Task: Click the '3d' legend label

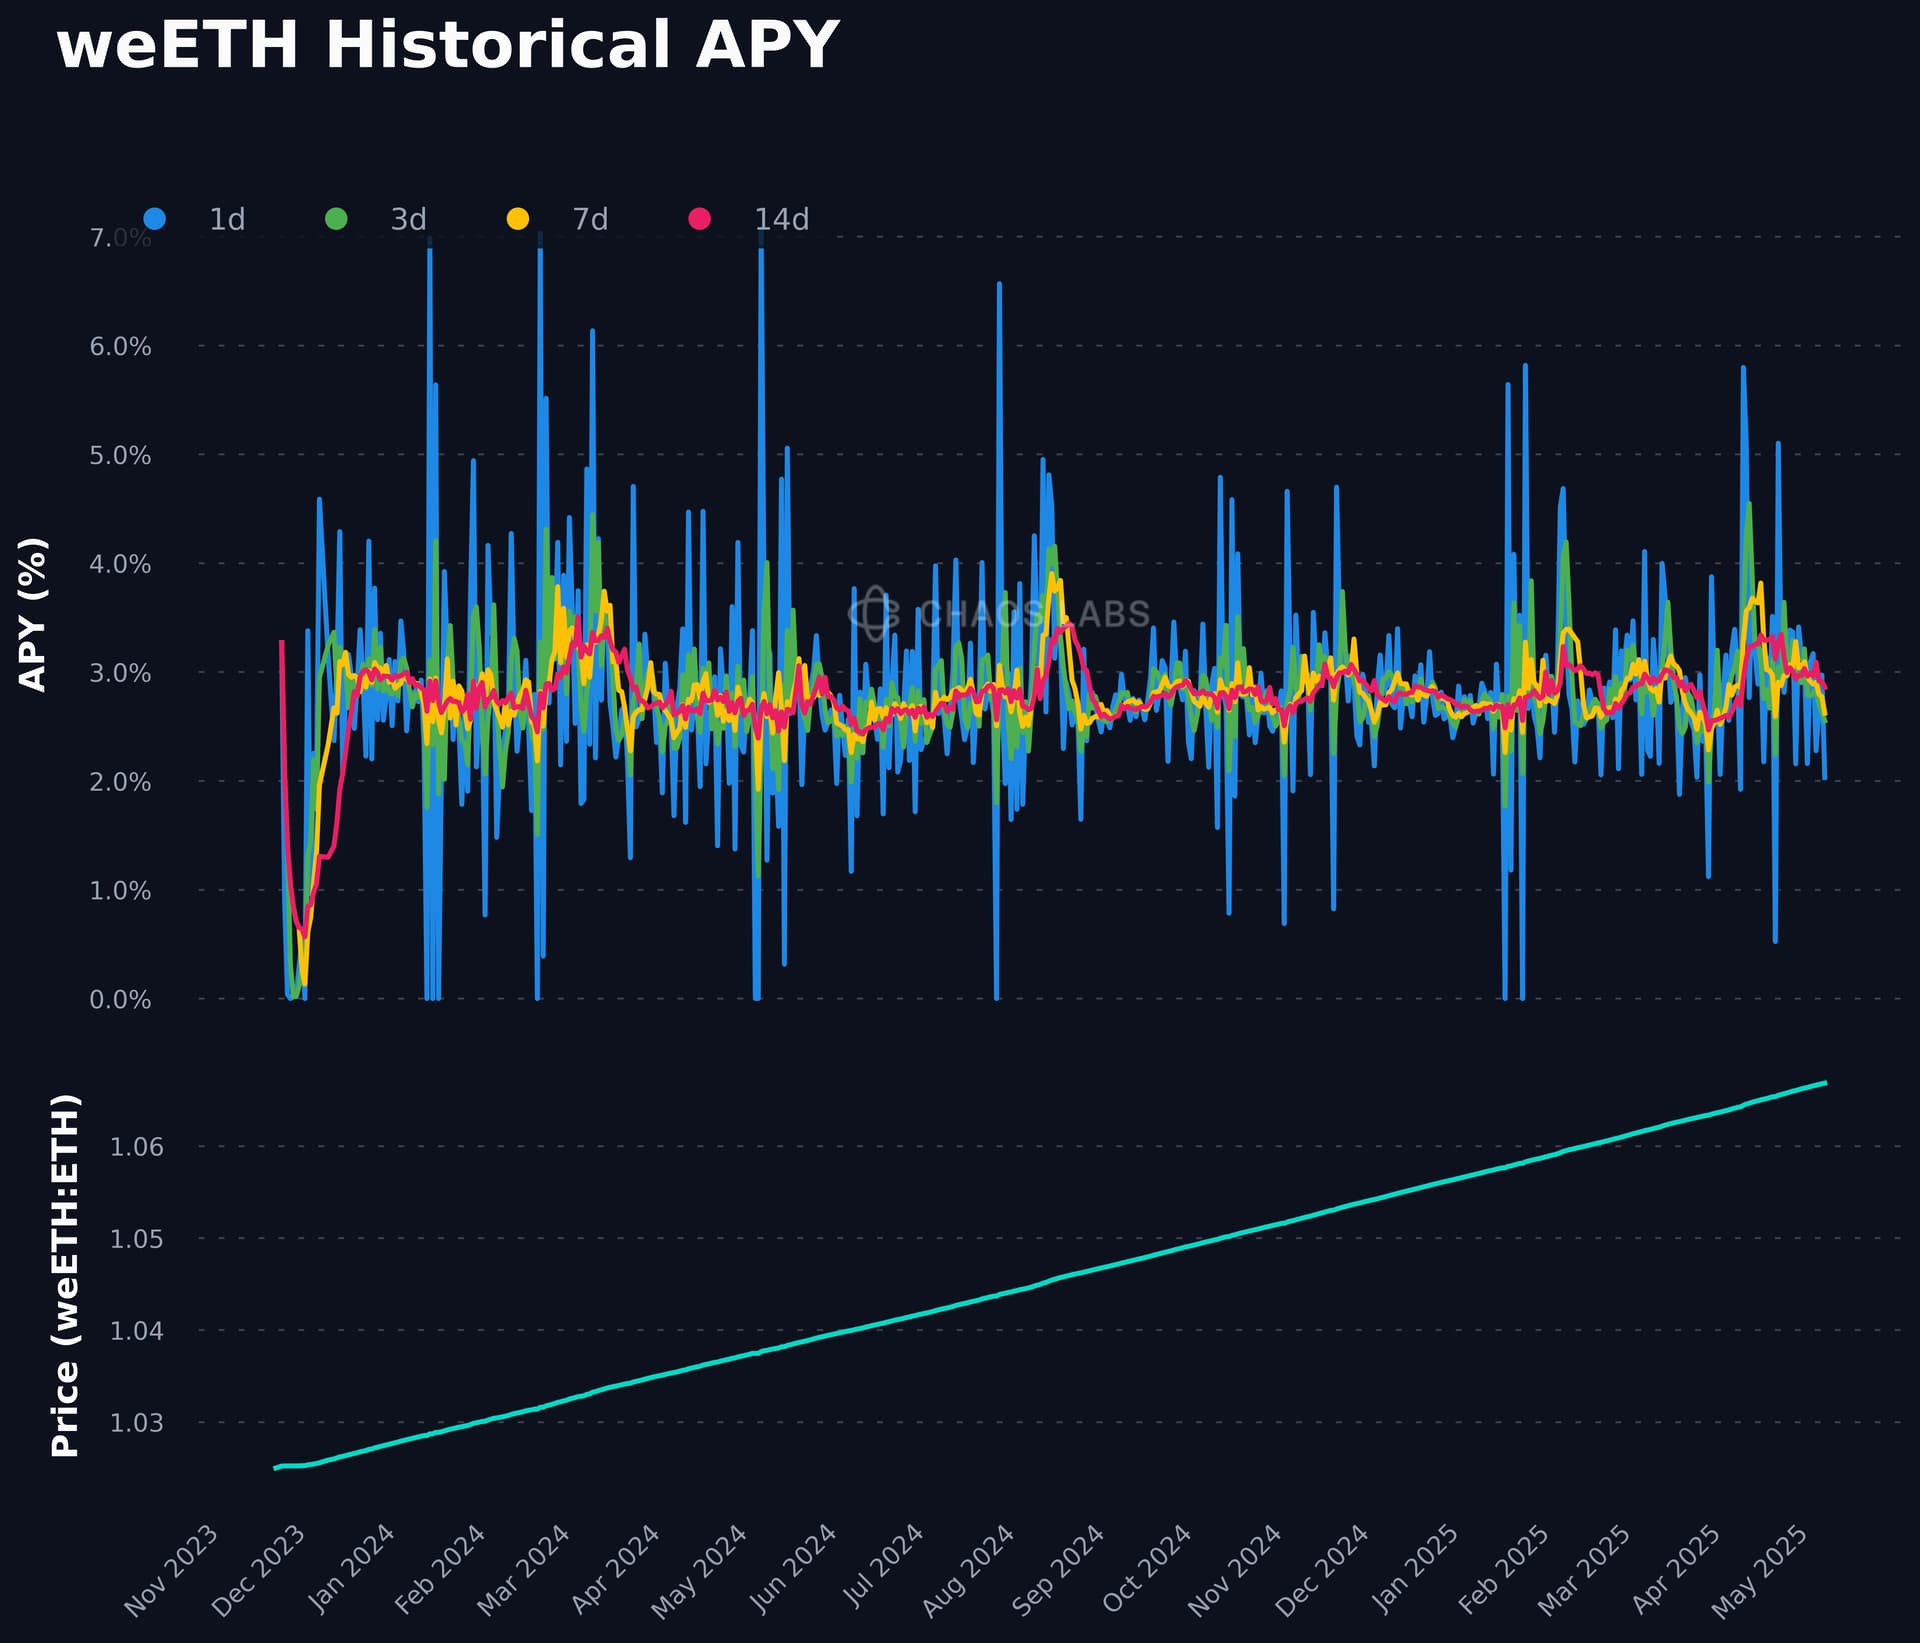Action: coord(409,219)
